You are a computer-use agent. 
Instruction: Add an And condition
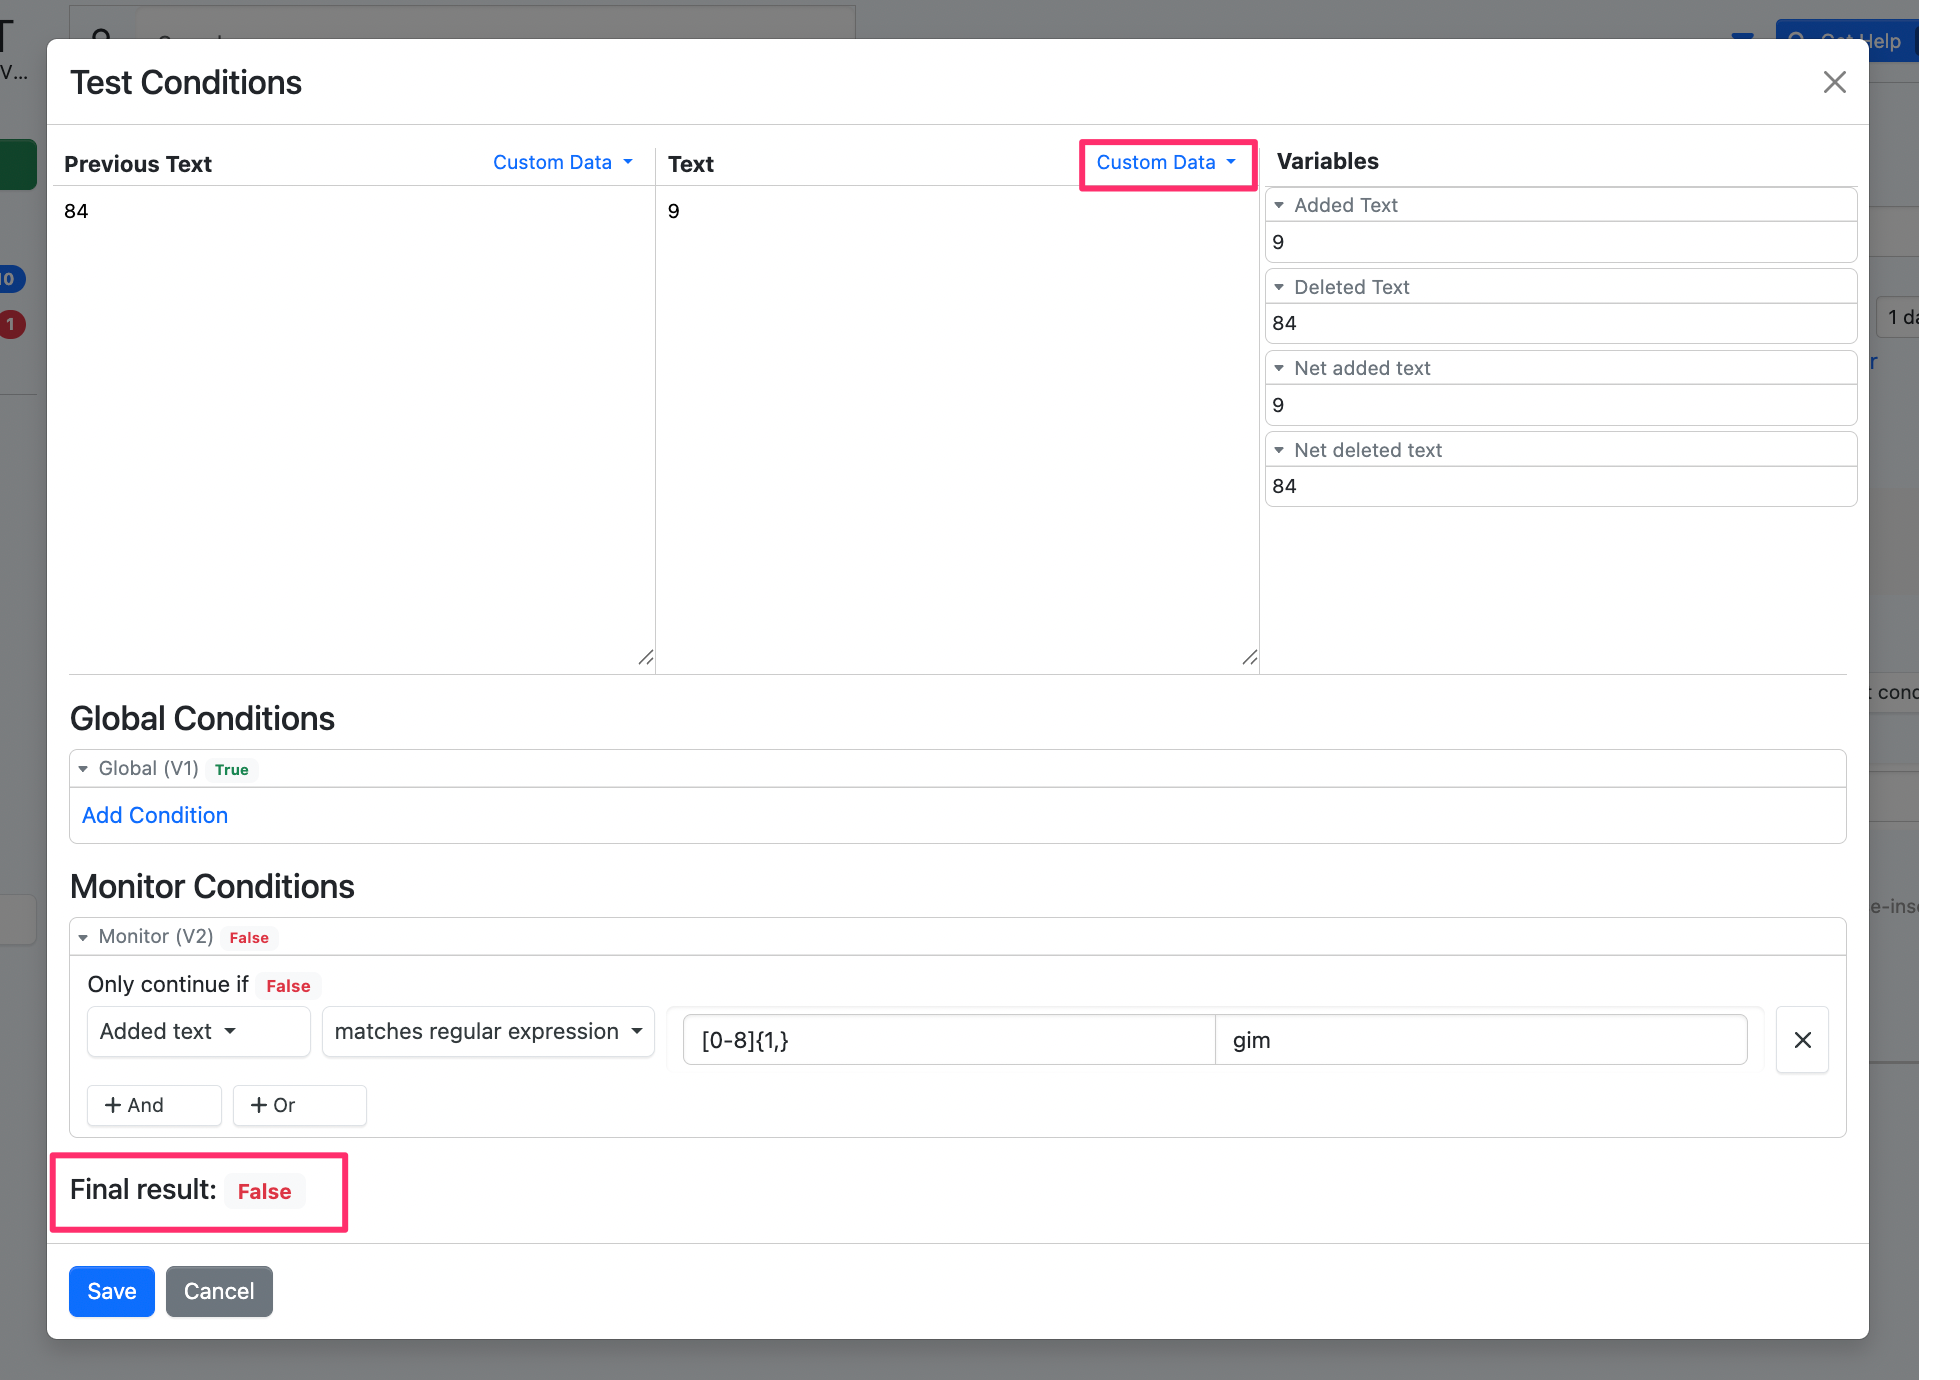point(154,1105)
